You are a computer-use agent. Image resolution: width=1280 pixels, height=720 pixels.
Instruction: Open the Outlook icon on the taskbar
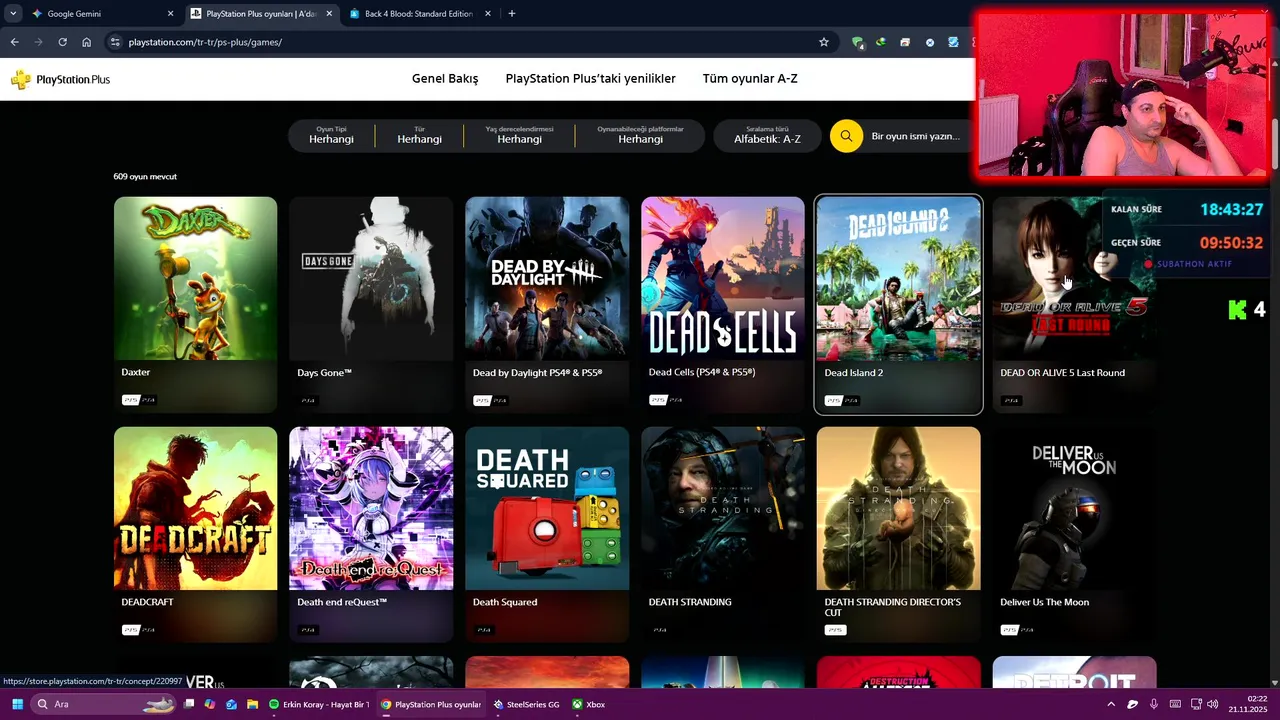click(x=231, y=704)
